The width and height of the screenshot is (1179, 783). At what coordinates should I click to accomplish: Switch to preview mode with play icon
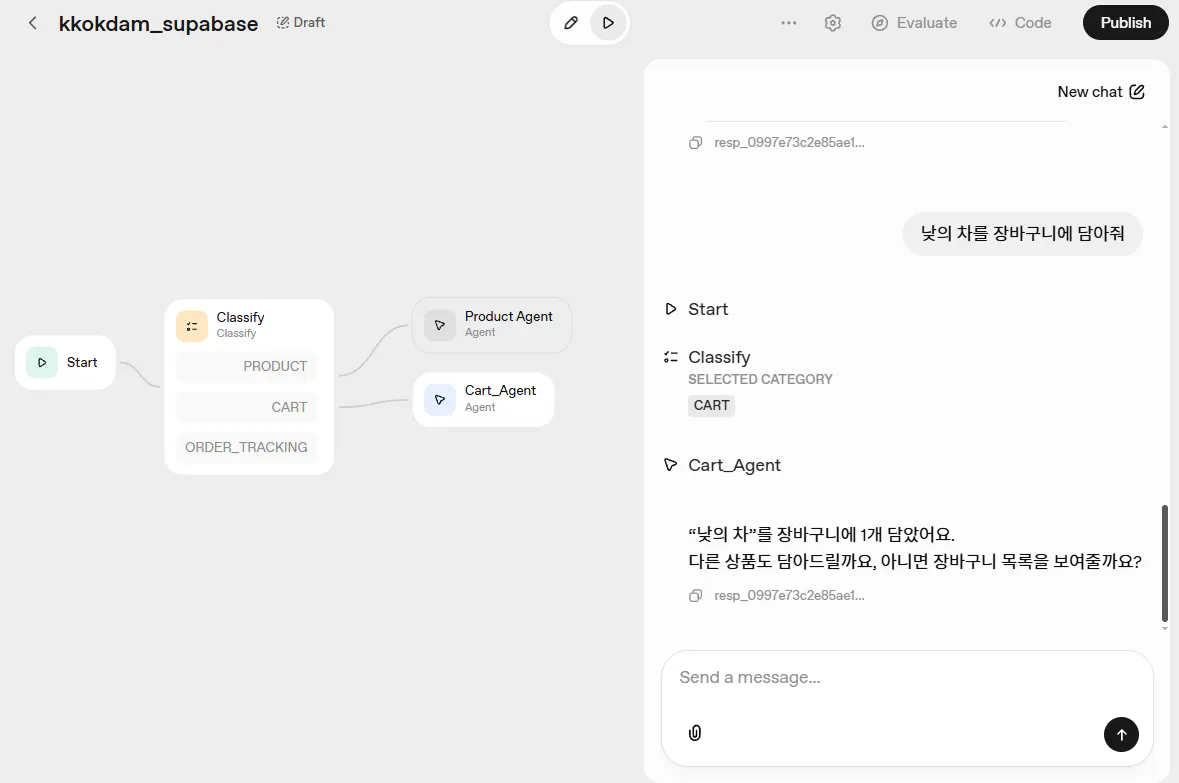[x=608, y=23]
